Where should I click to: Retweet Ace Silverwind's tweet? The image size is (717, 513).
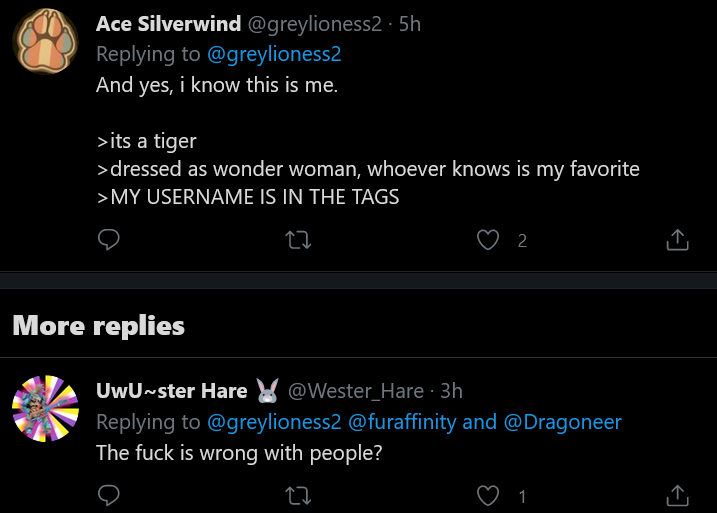(298, 240)
